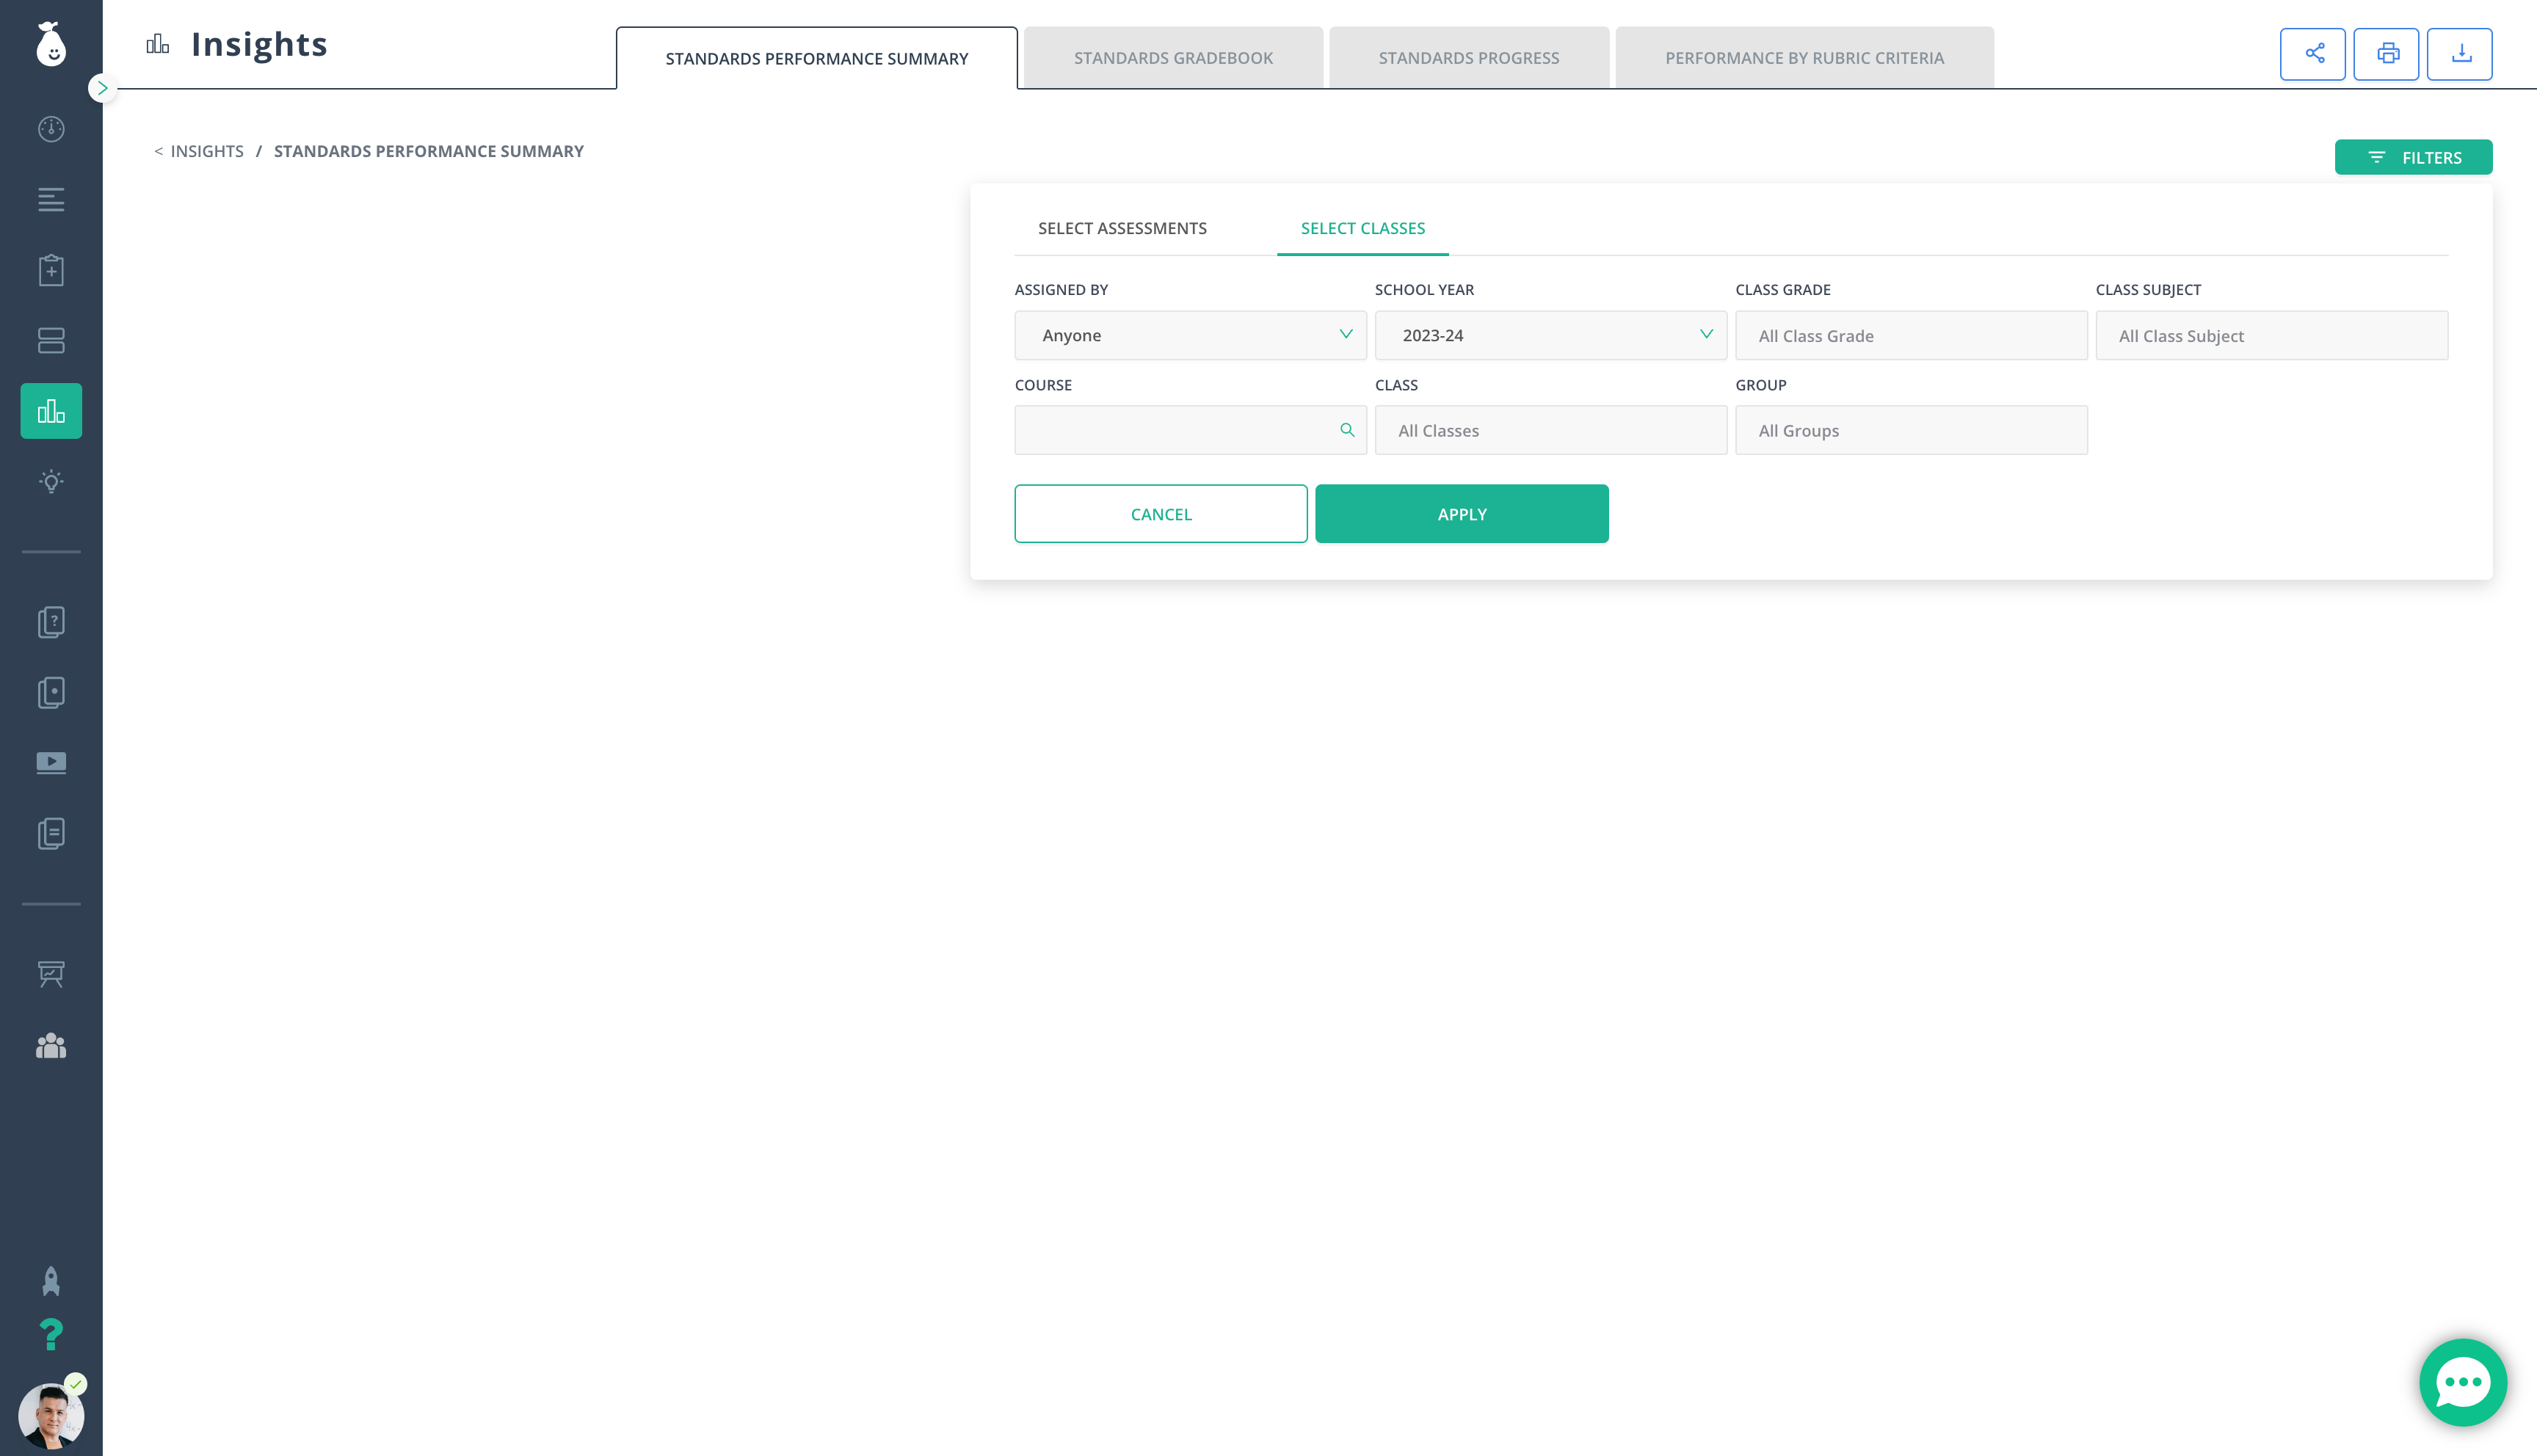Open the All Groups dropdown
The height and width of the screenshot is (1456, 2537).
coord(1911,430)
